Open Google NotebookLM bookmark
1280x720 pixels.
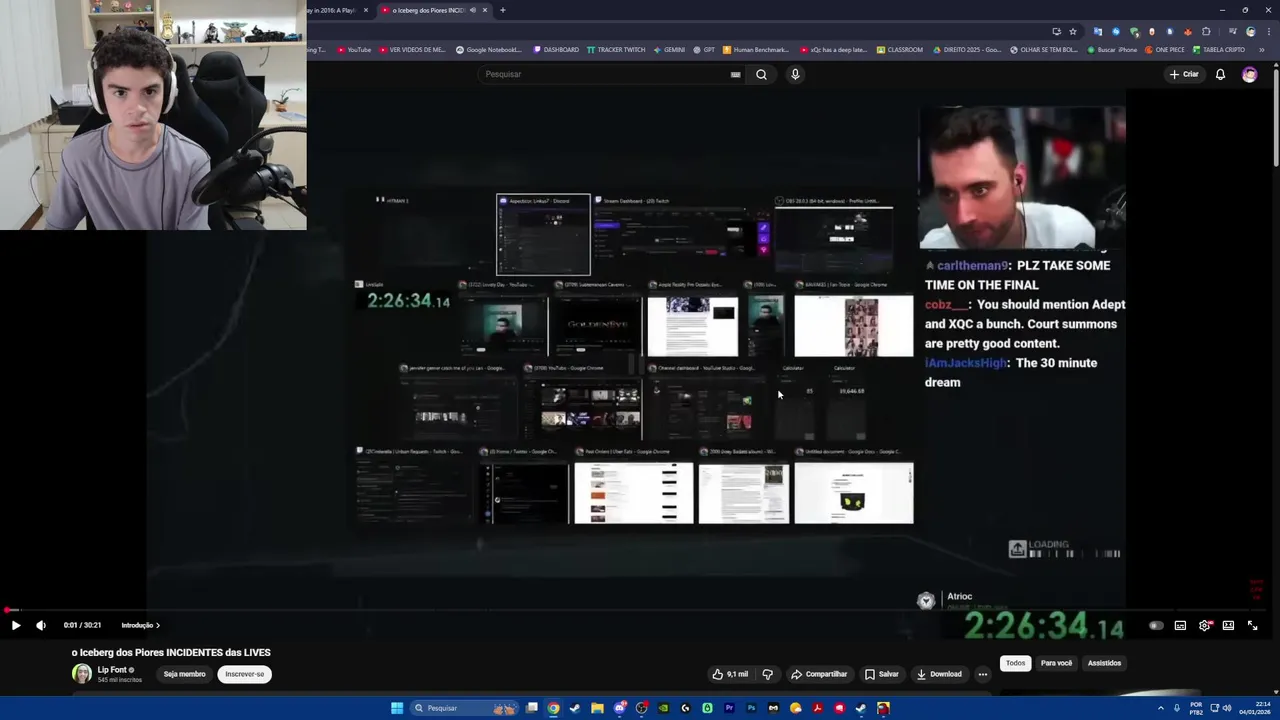[x=489, y=49]
